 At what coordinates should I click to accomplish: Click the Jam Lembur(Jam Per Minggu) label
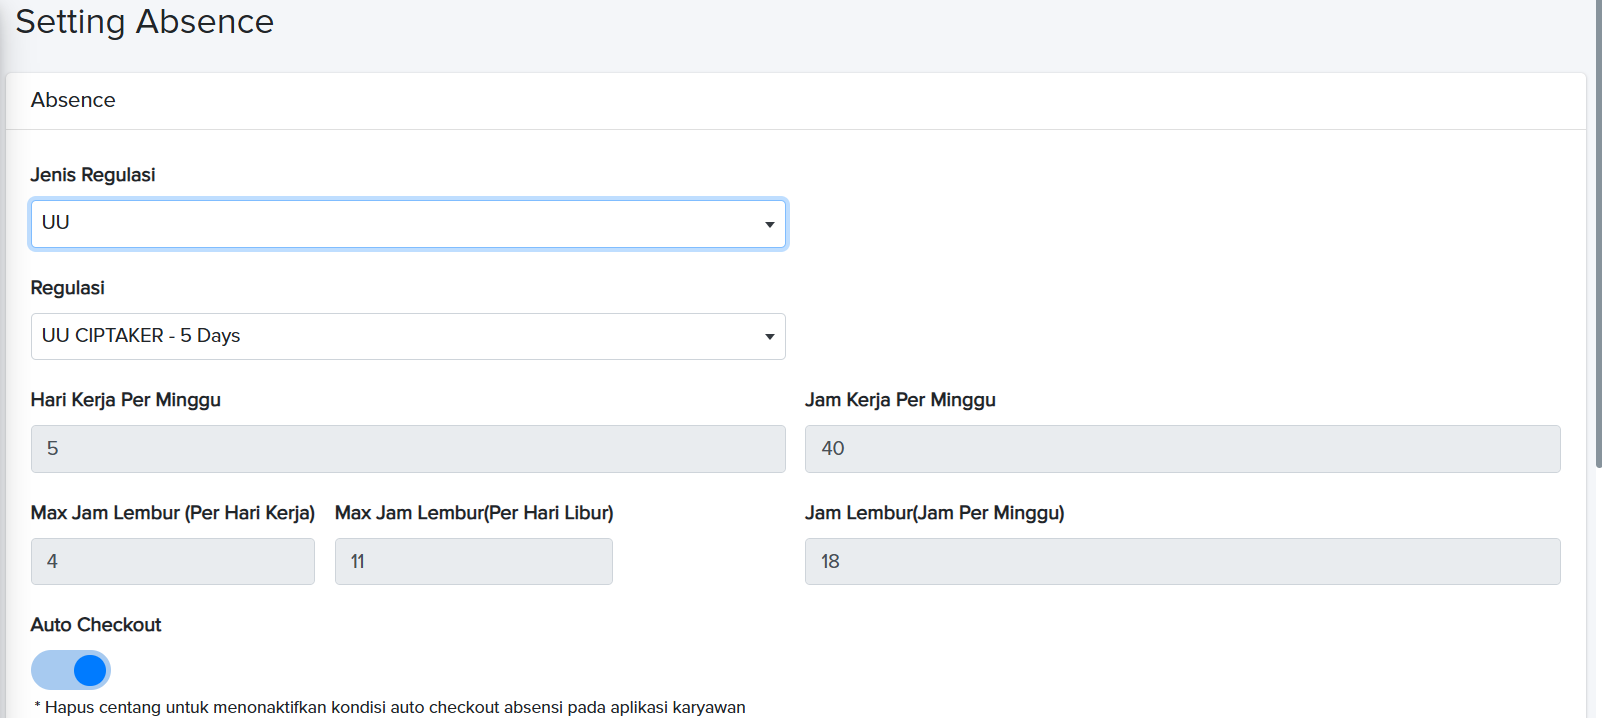coord(934,513)
